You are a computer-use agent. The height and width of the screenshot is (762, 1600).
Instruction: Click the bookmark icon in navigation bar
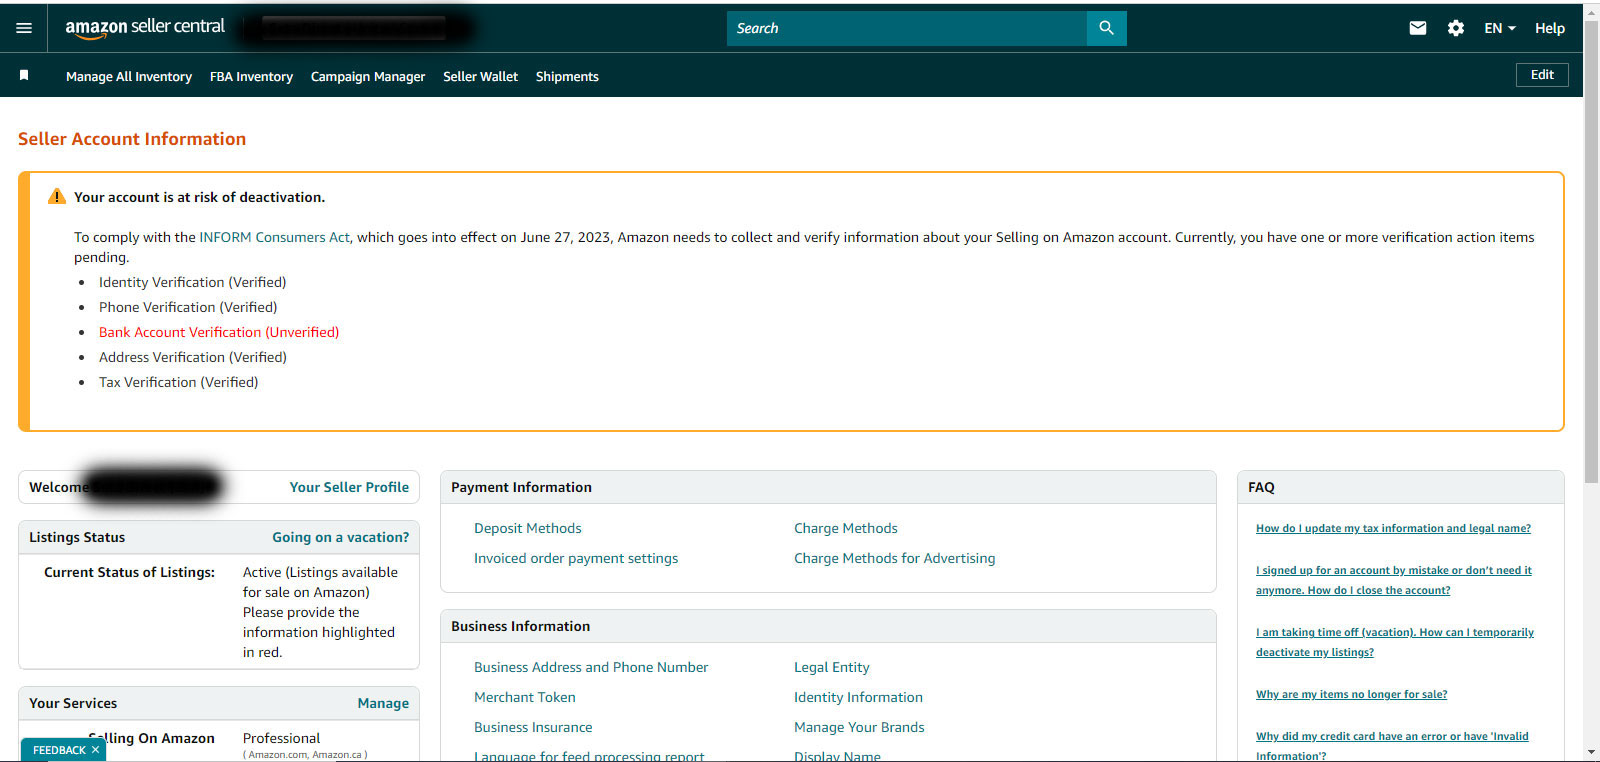(x=24, y=75)
